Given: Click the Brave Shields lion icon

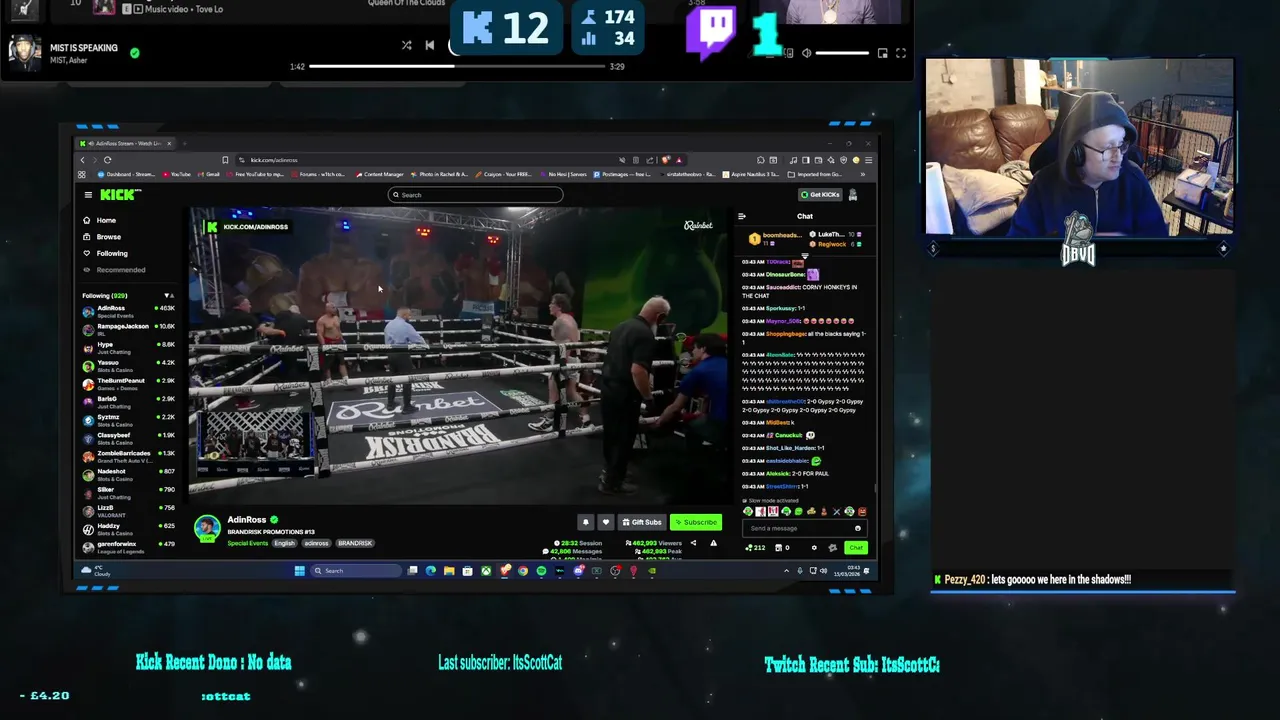Looking at the screenshot, I should pos(666,160).
